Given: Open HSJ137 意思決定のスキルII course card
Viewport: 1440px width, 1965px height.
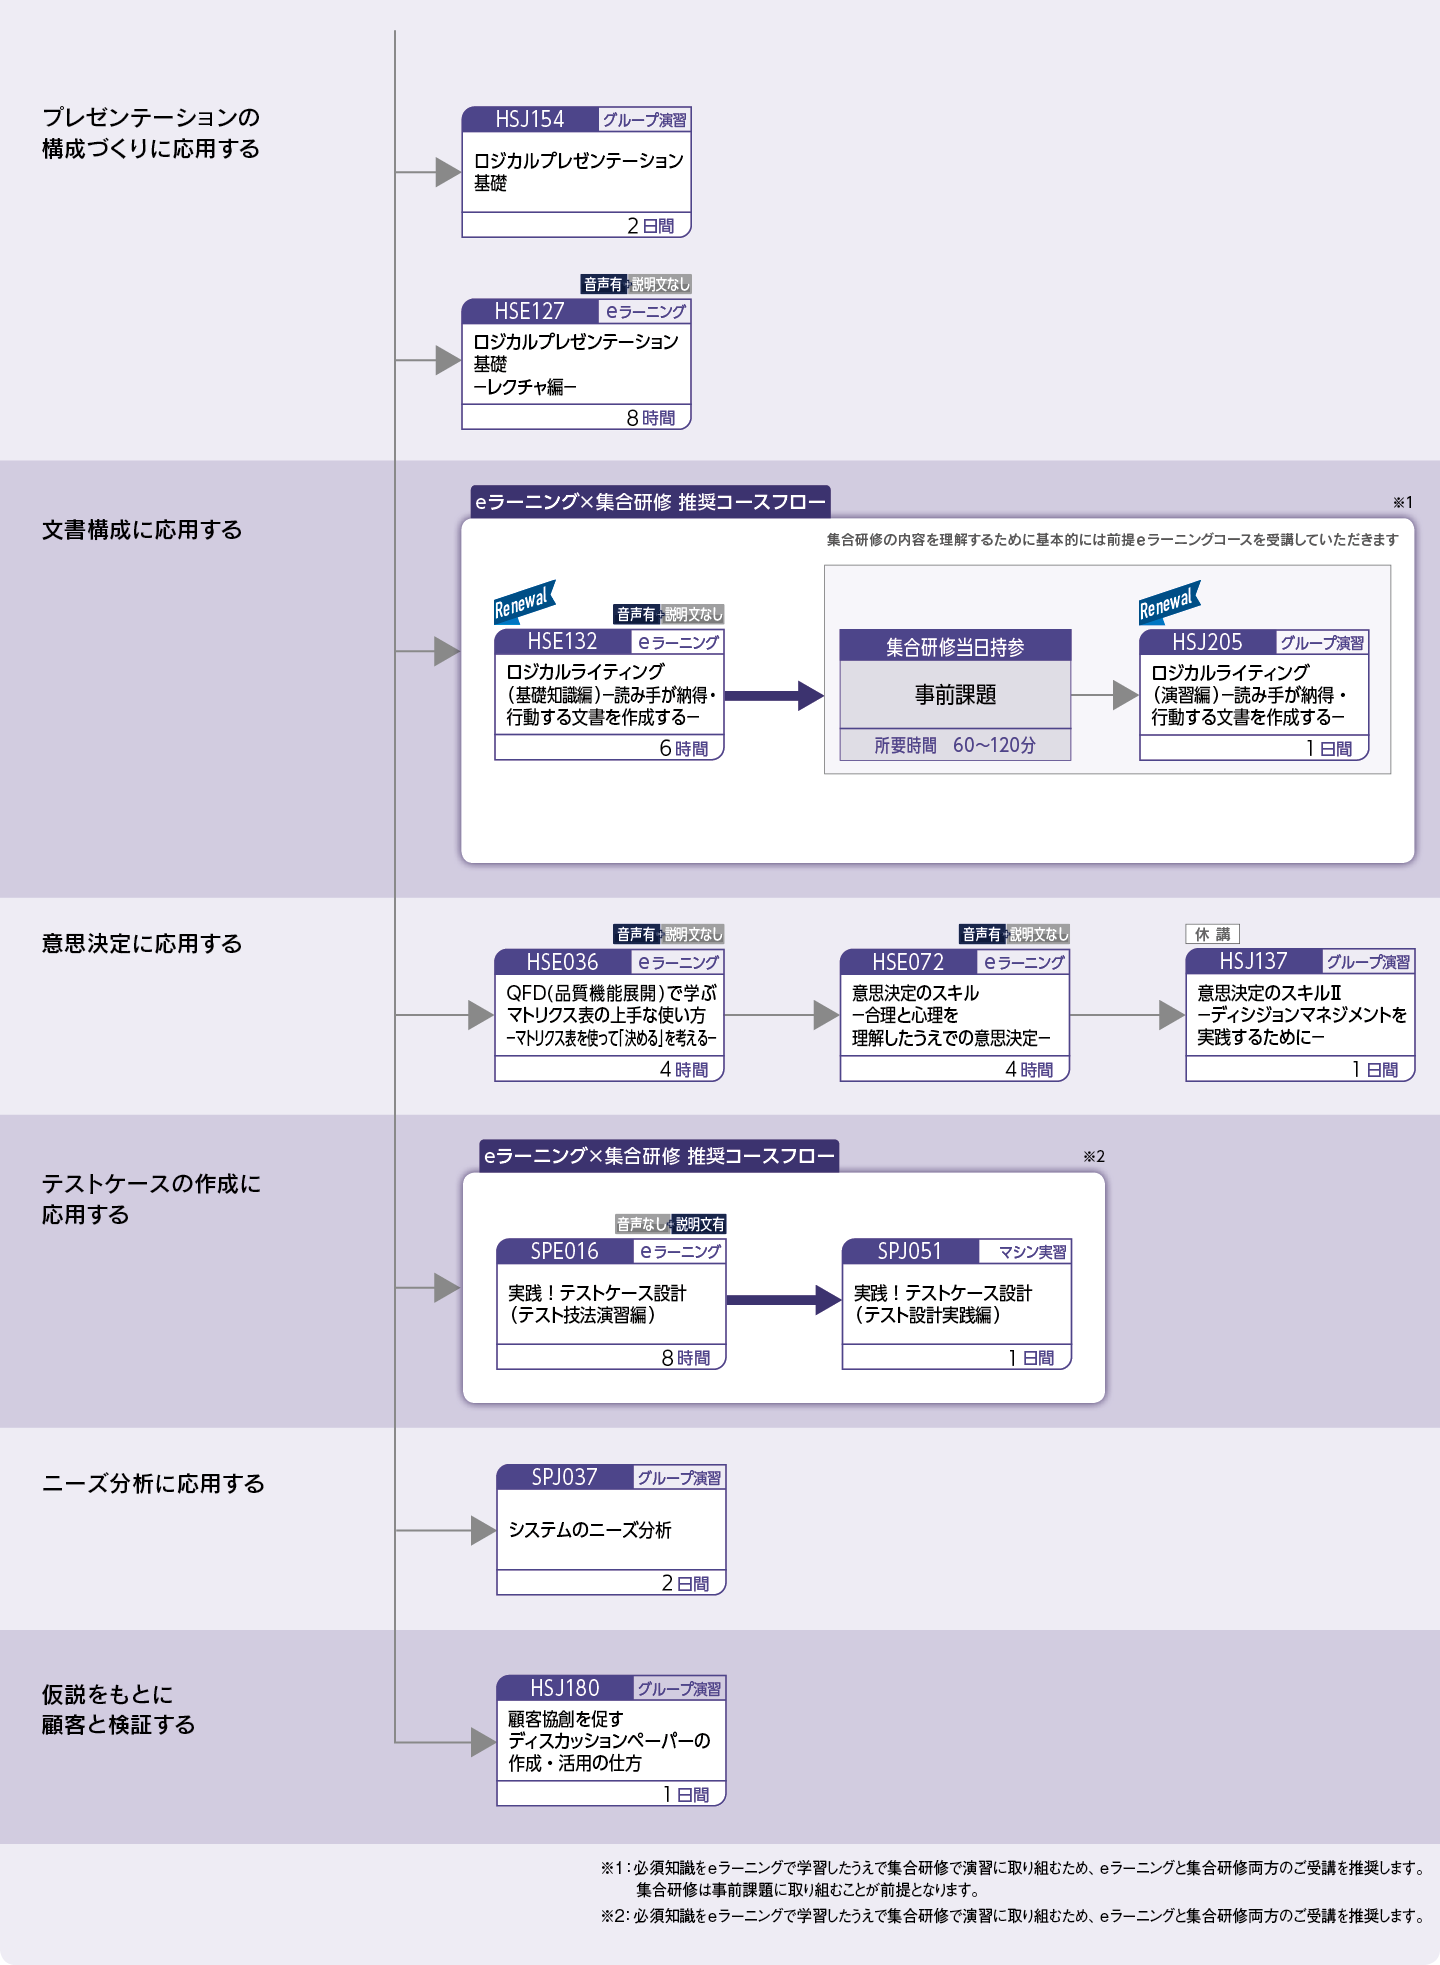Looking at the screenshot, I should [1300, 1015].
